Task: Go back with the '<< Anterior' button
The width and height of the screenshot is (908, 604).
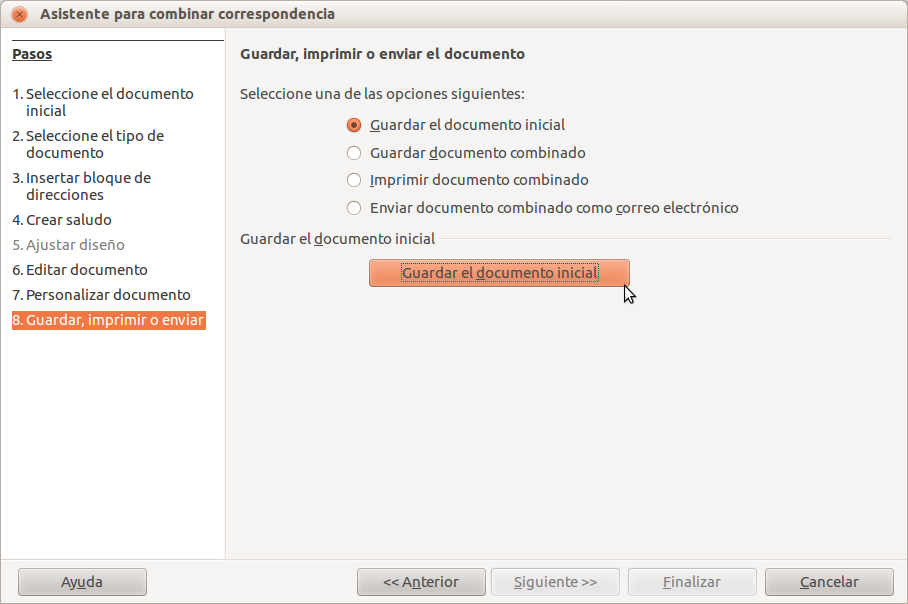Action: [x=421, y=582]
